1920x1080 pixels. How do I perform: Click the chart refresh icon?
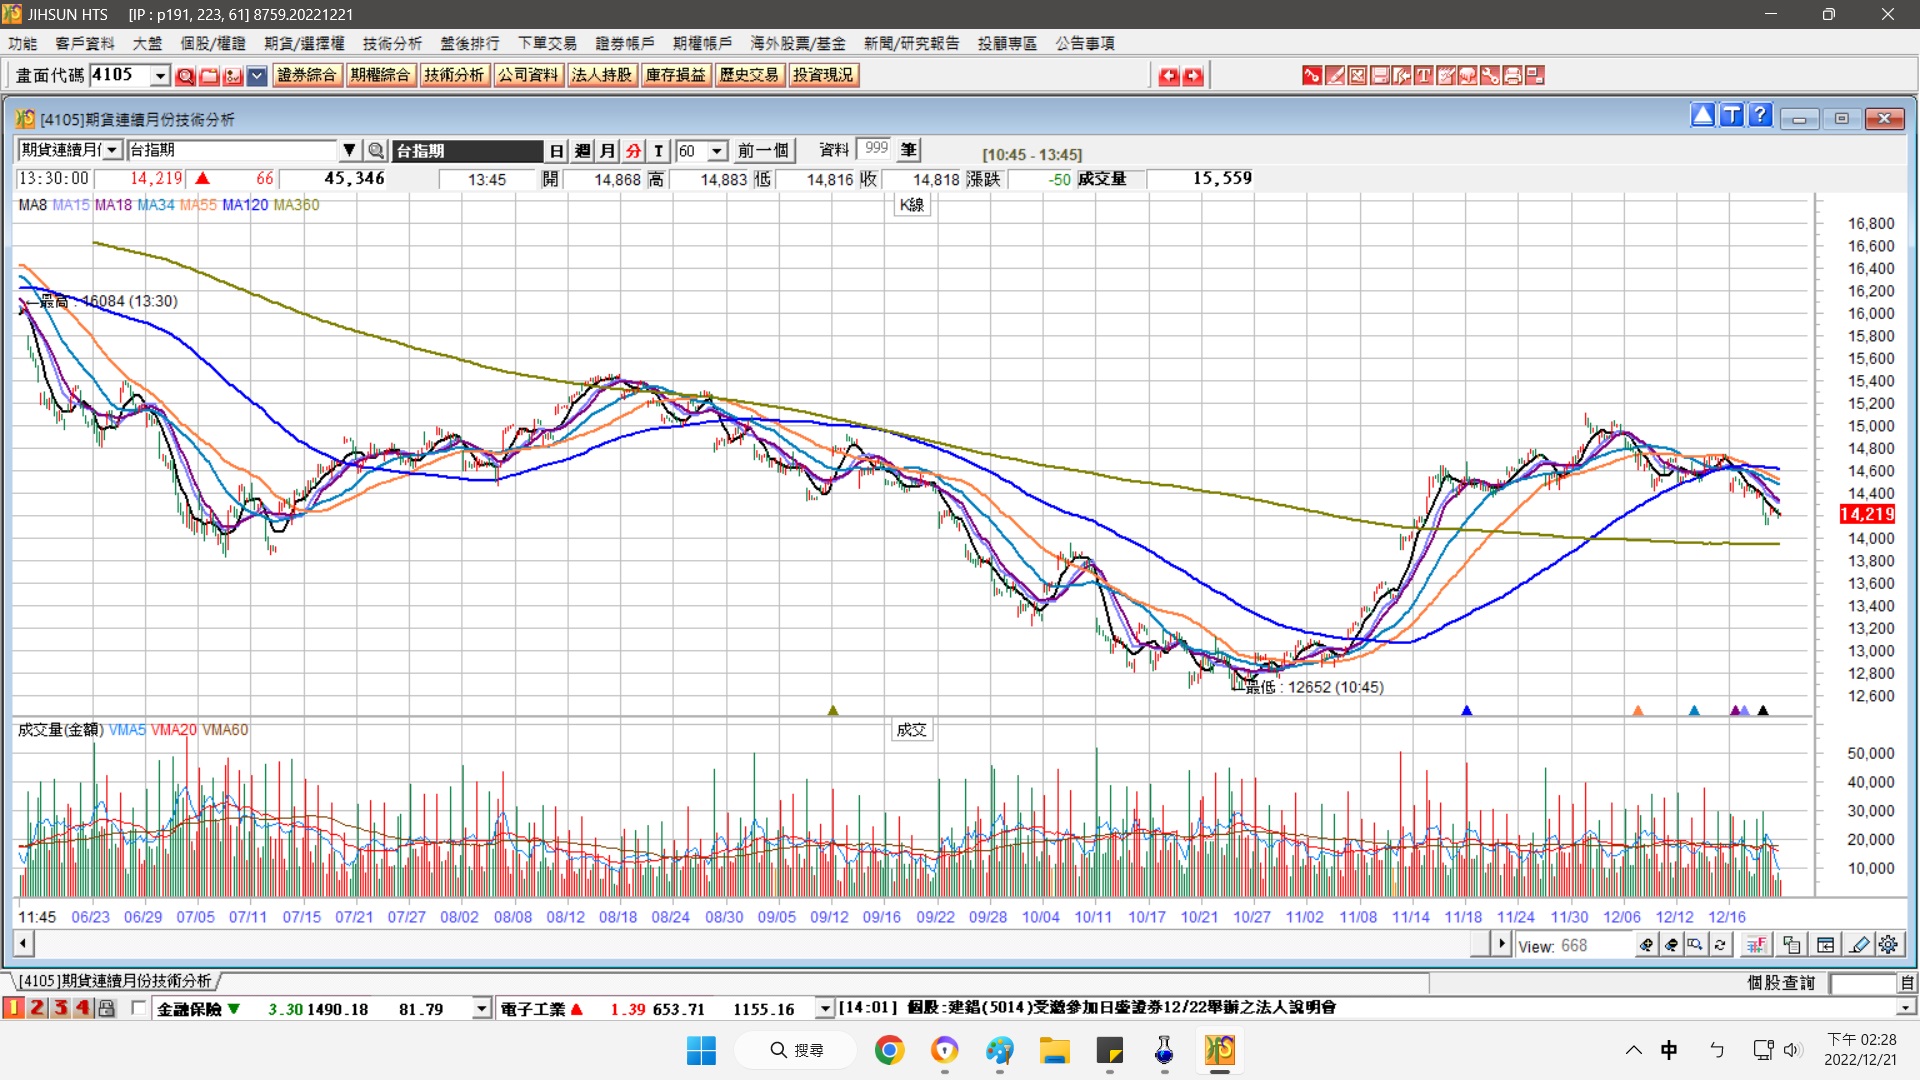[x=1720, y=944]
